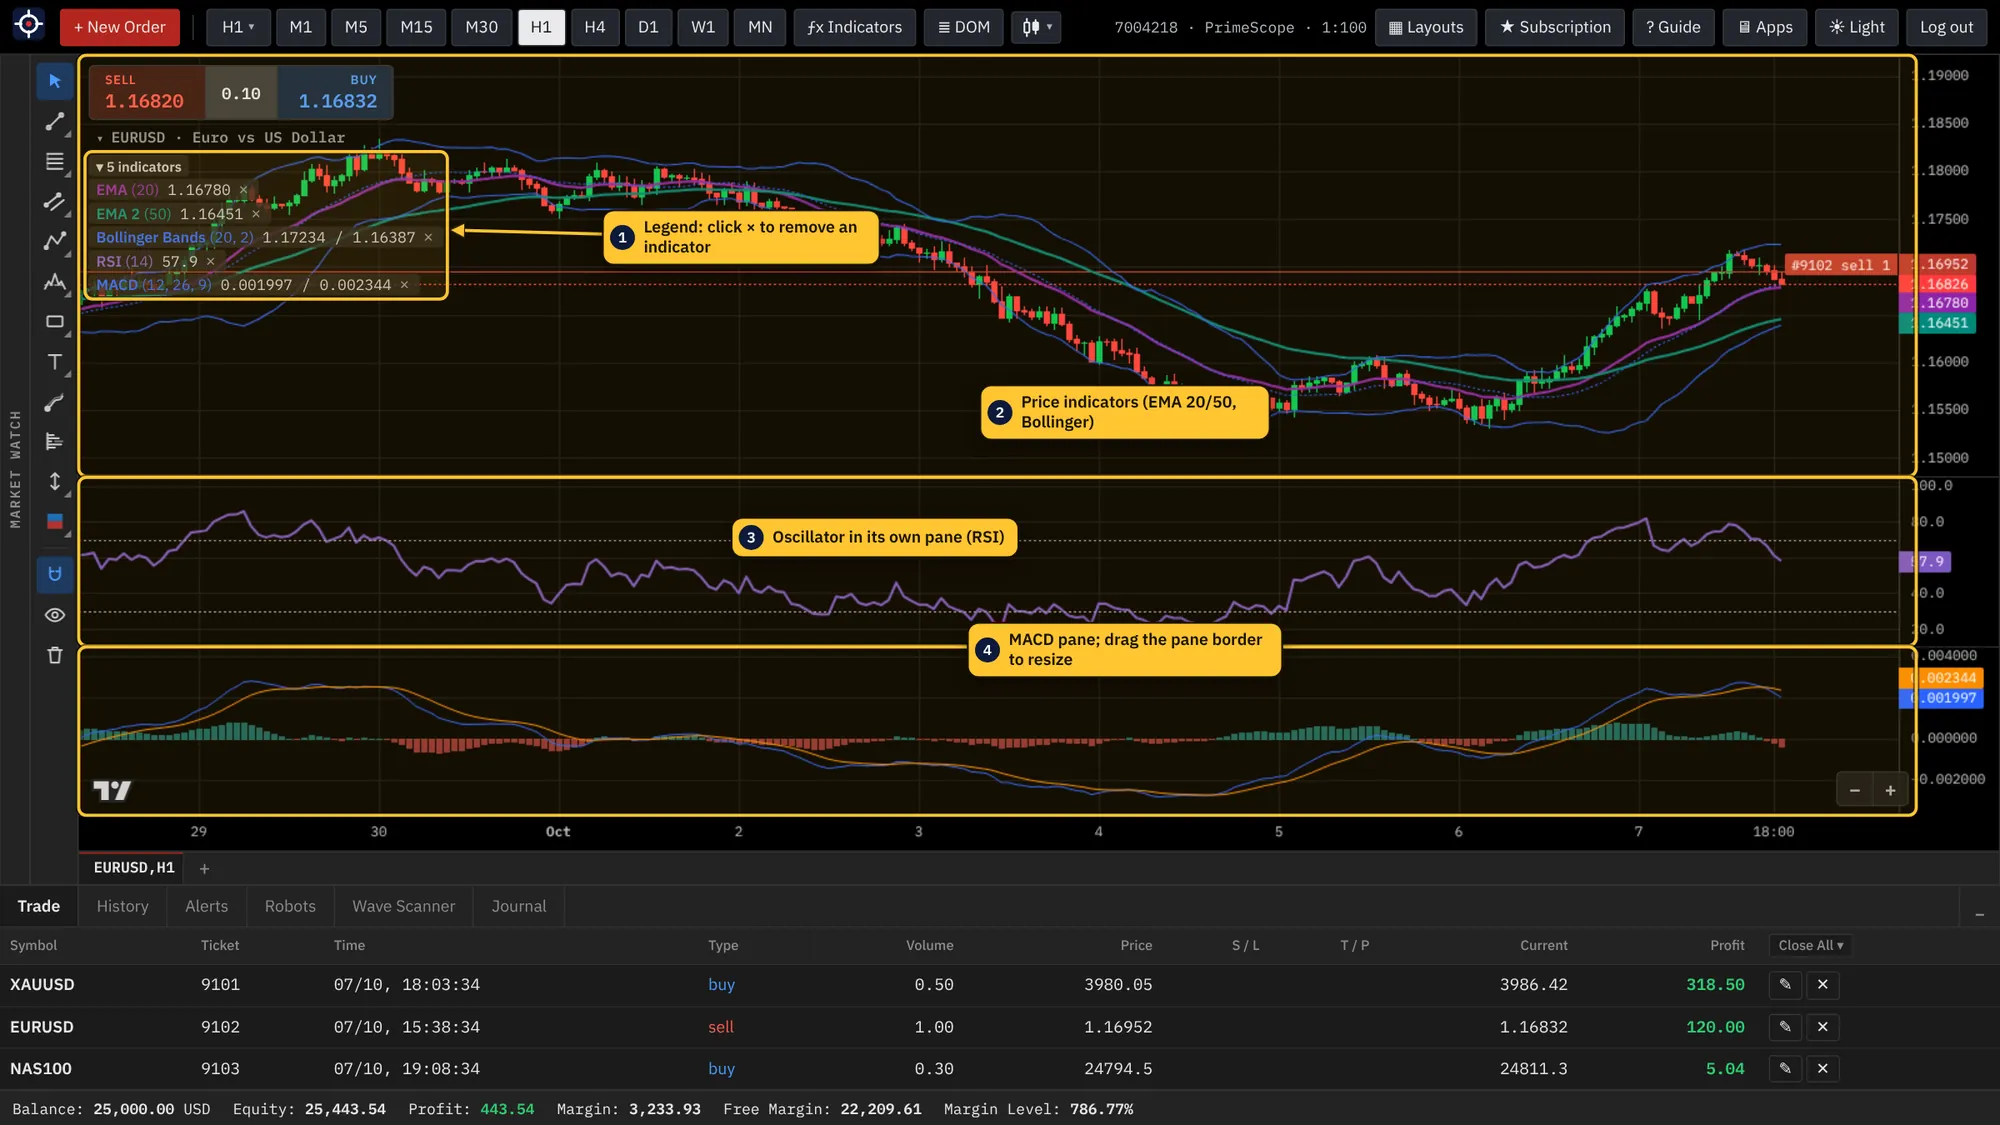2000x1125 pixels.
Task: Select the curve brush tool
Action: click(x=55, y=402)
